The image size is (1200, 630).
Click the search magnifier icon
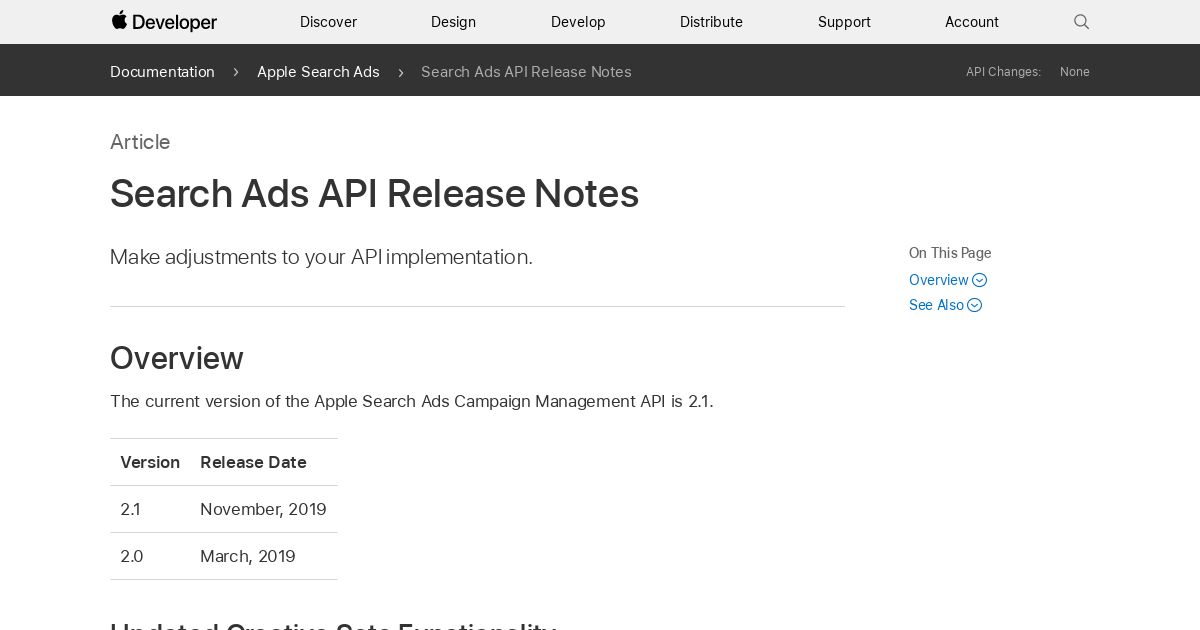(1081, 22)
